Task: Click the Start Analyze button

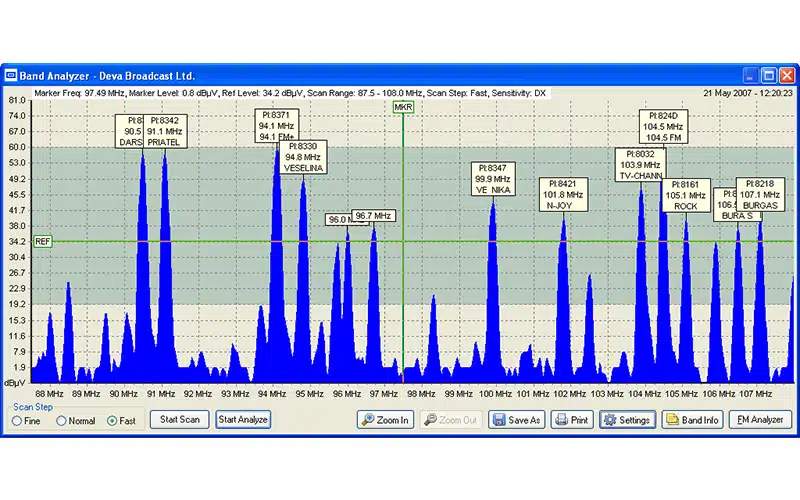Action: [x=243, y=419]
